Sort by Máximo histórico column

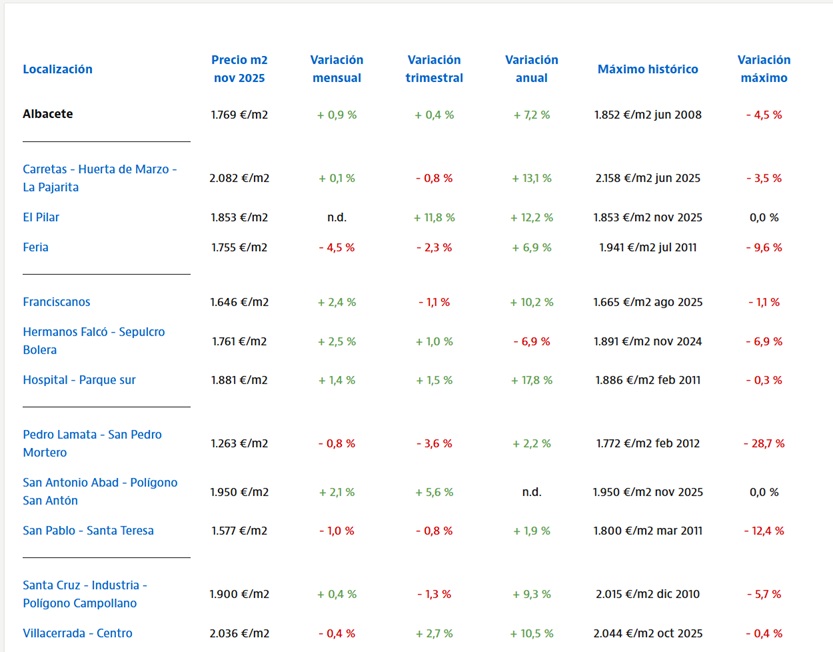647,69
